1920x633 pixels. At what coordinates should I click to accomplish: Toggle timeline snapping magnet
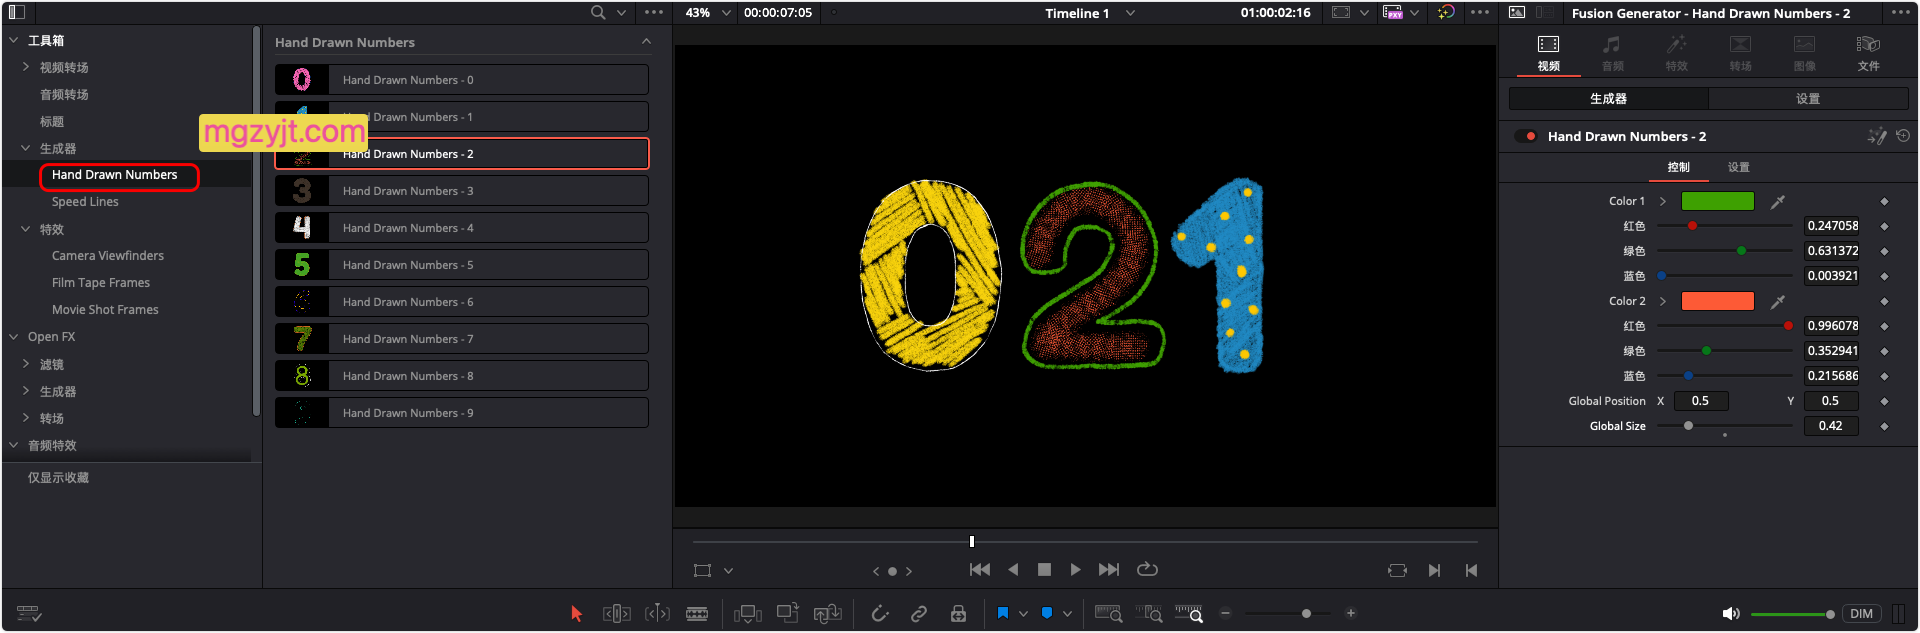[x=880, y=613]
